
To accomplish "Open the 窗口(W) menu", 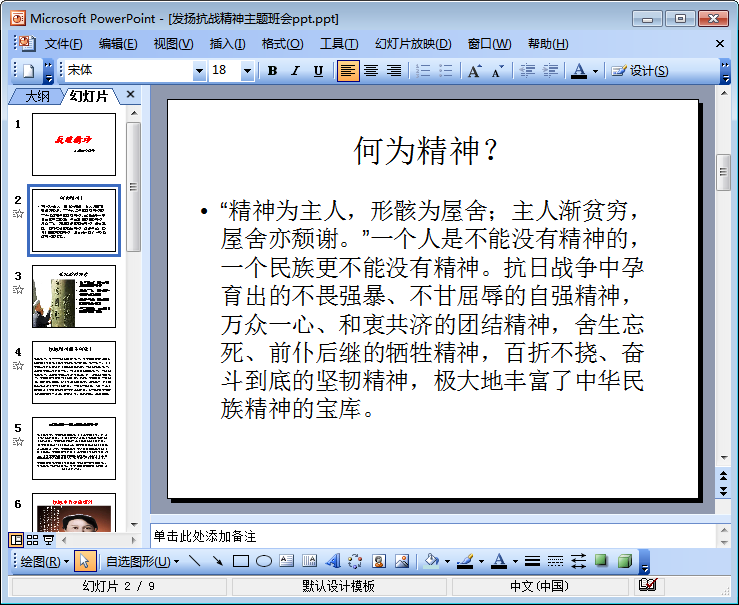I will coord(489,44).
